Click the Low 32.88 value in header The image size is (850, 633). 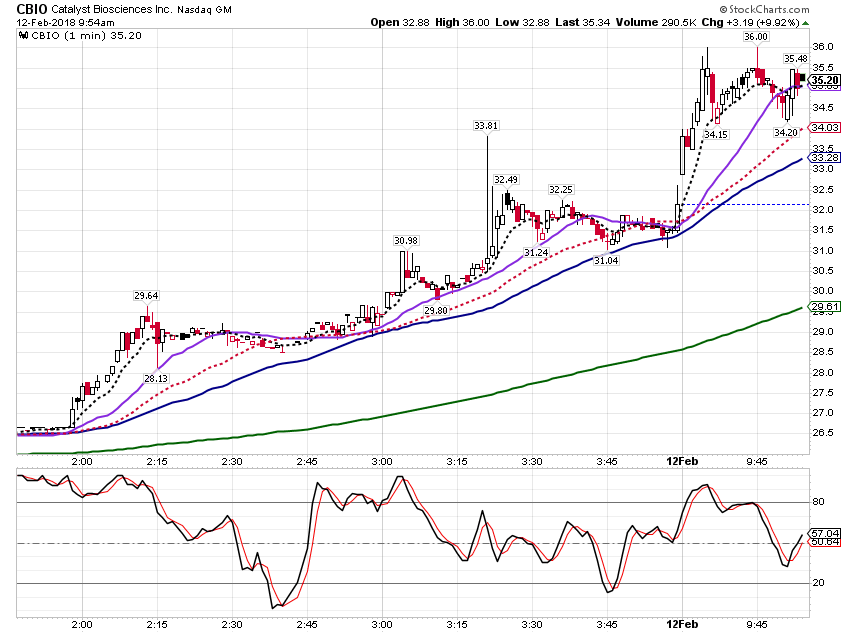pyautogui.click(x=523, y=22)
